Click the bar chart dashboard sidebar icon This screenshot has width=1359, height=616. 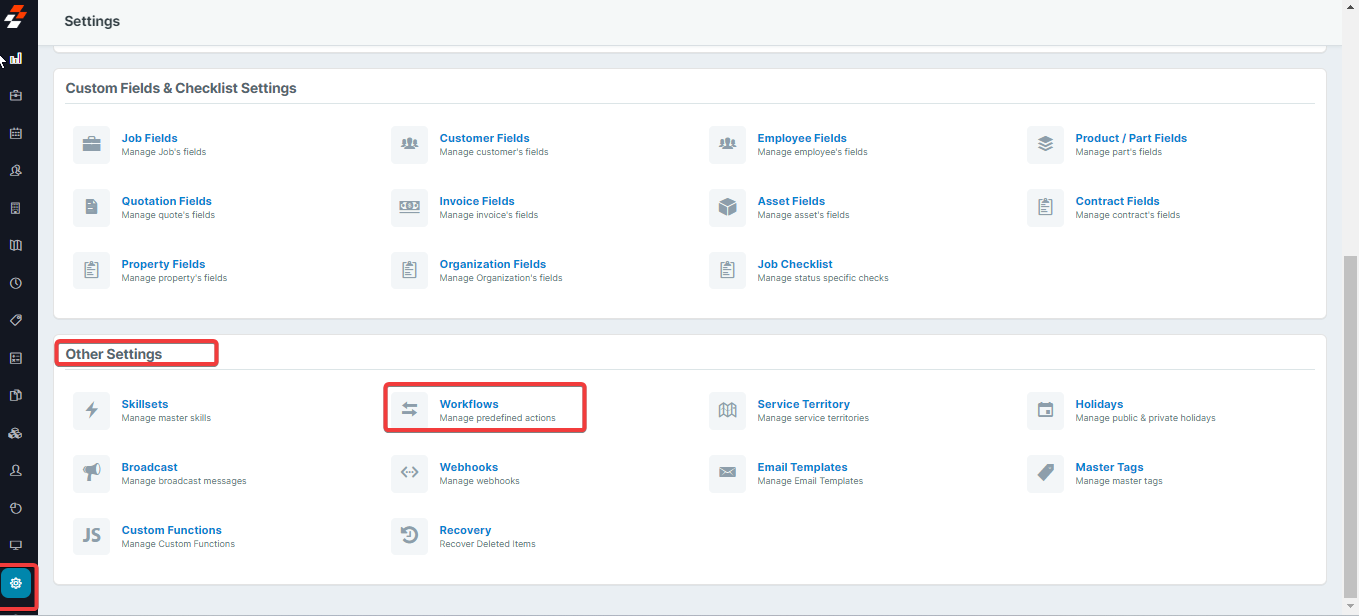[x=16, y=59]
